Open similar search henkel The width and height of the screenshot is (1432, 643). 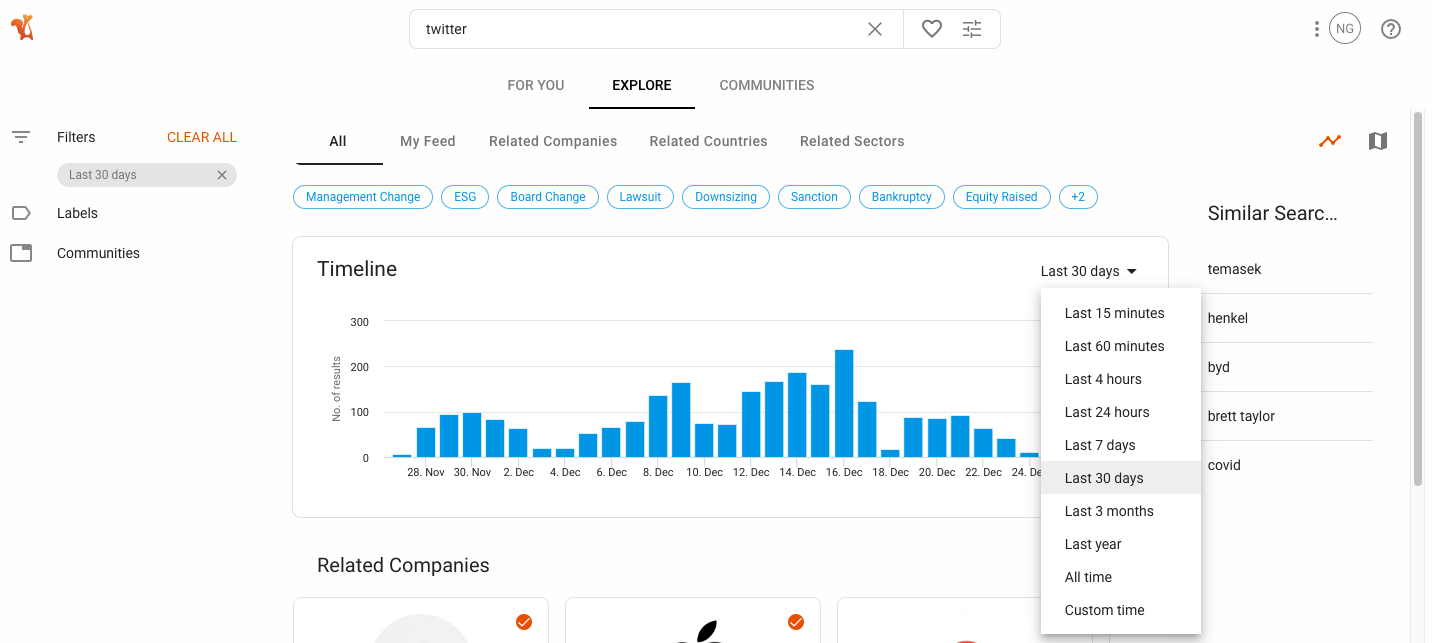(1228, 318)
